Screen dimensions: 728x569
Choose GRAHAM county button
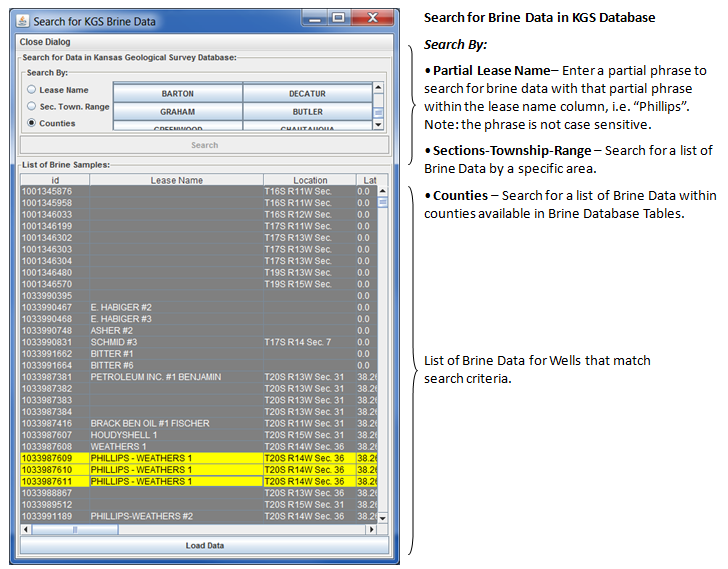coord(178,111)
